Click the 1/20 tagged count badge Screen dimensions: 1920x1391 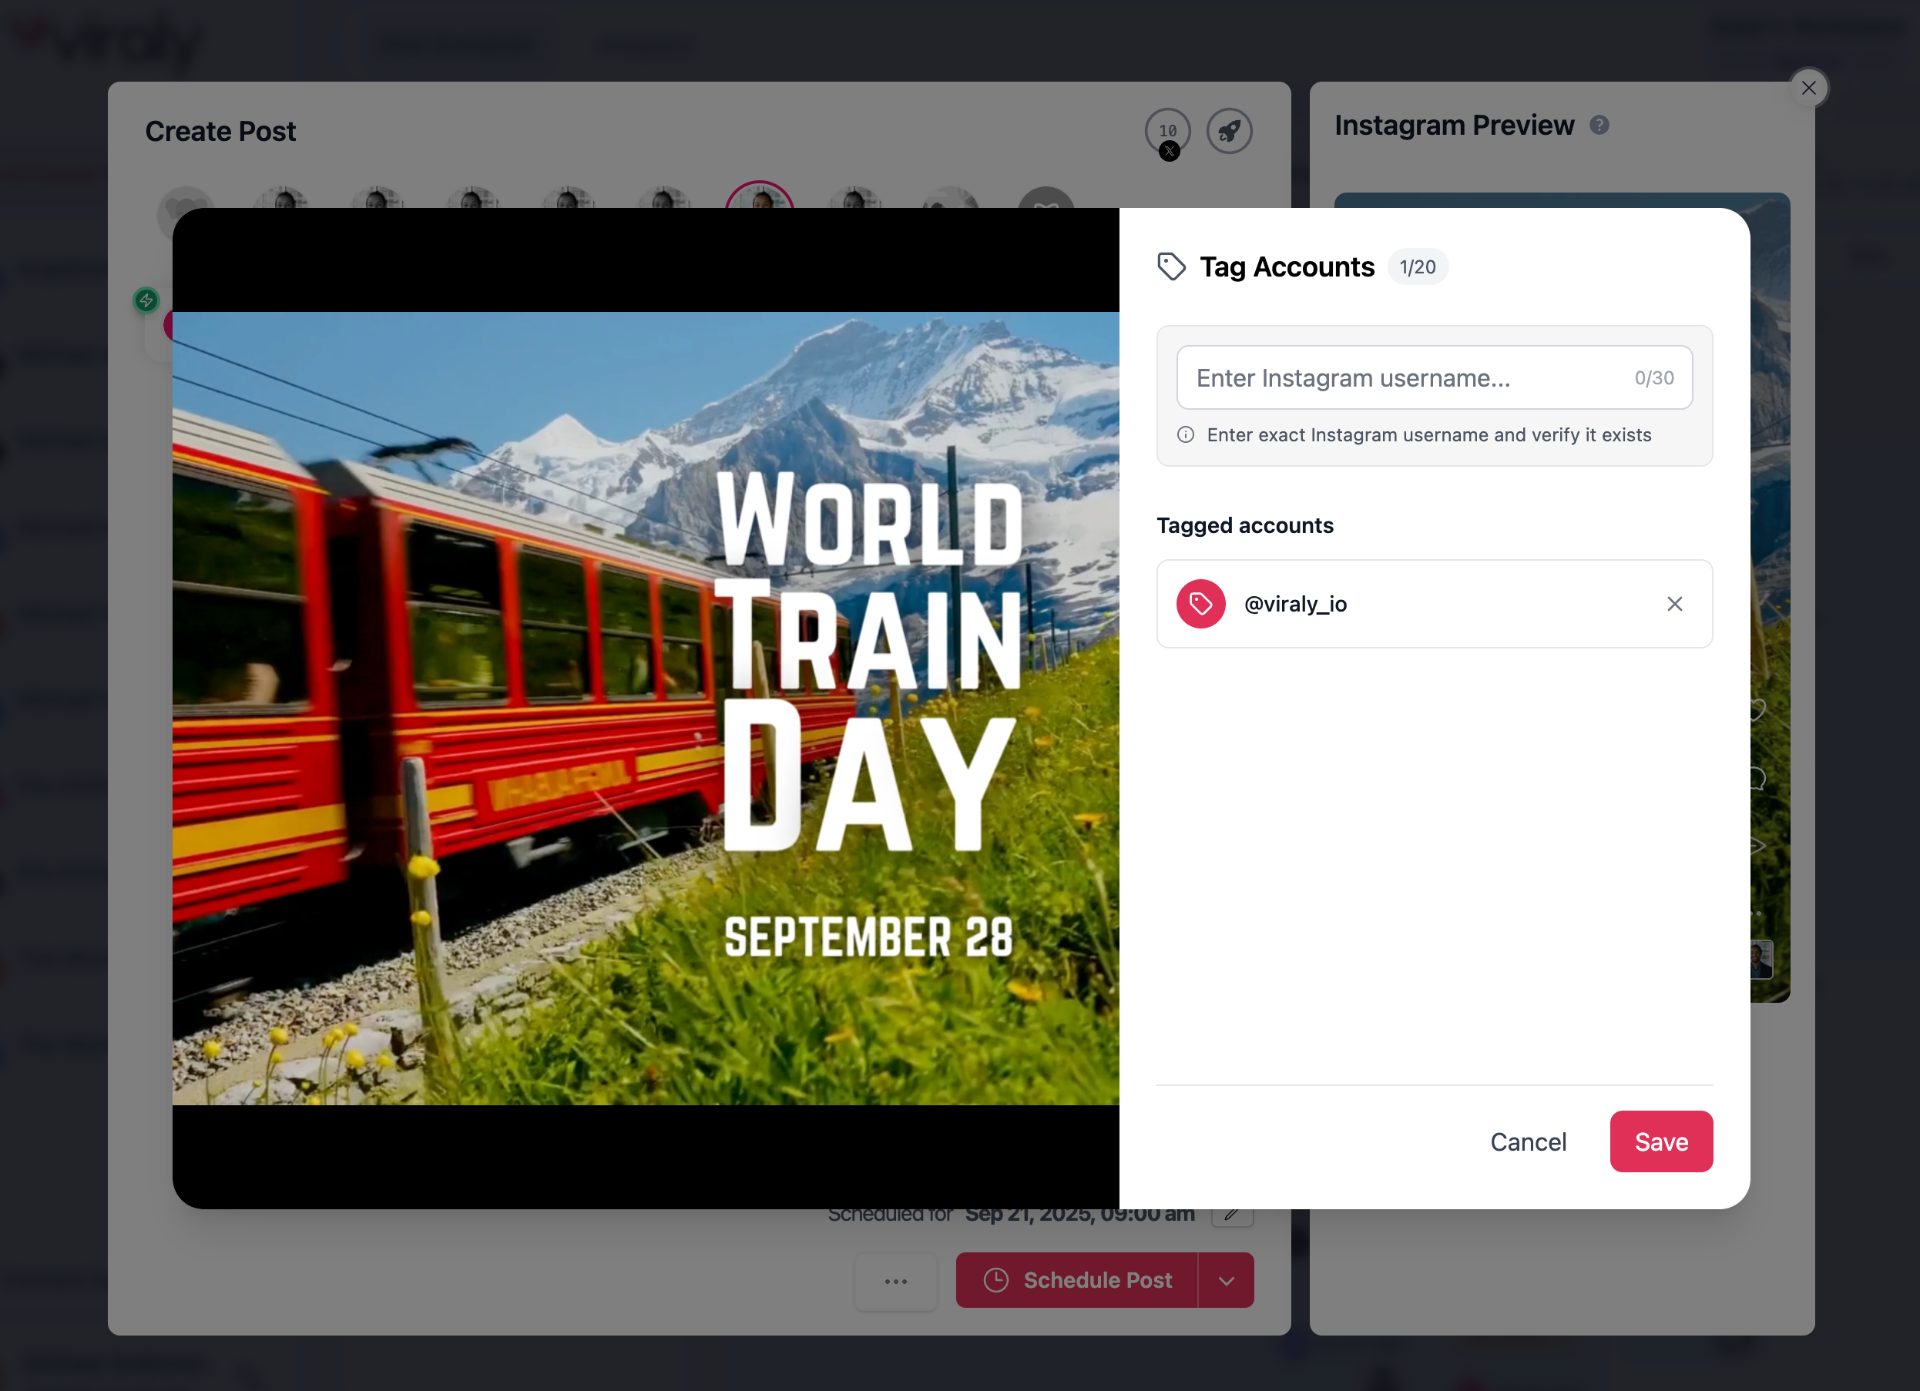(x=1417, y=267)
